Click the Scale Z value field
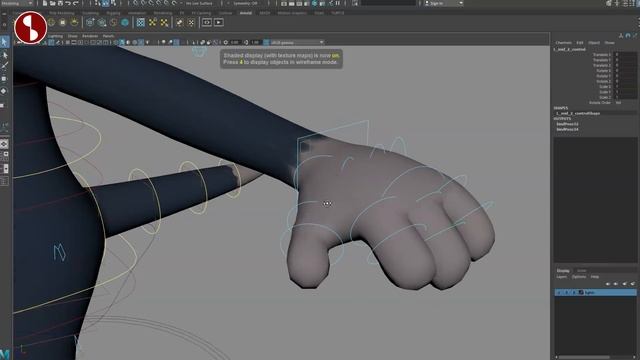 click(x=626, y=97)
